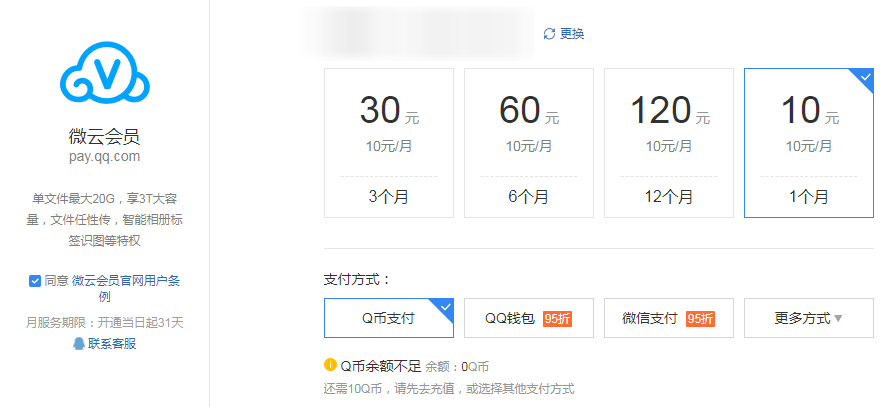894x407 pixels.
Task: Pick QQ钱包 as payment method
Action: pos(512,318)
